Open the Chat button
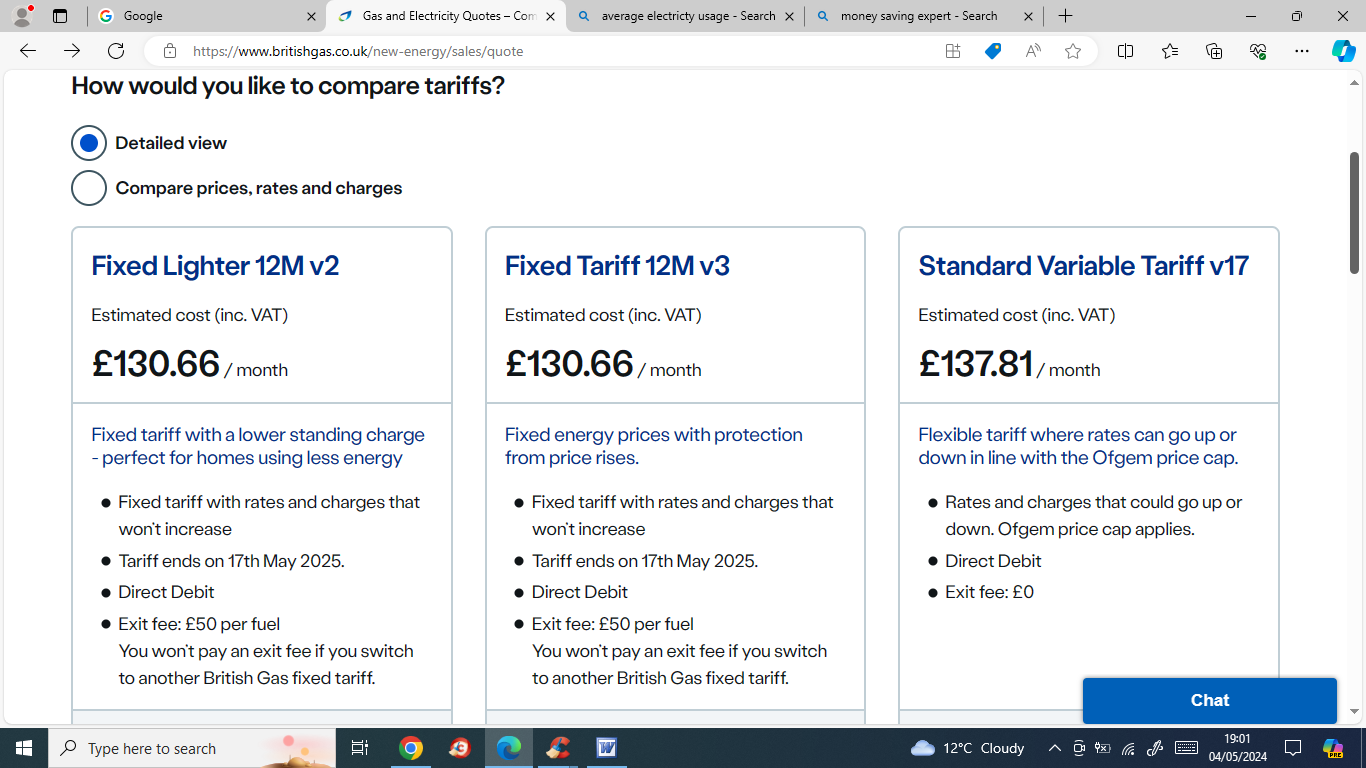This screenshot has height=768, width=1366. 1209,700
